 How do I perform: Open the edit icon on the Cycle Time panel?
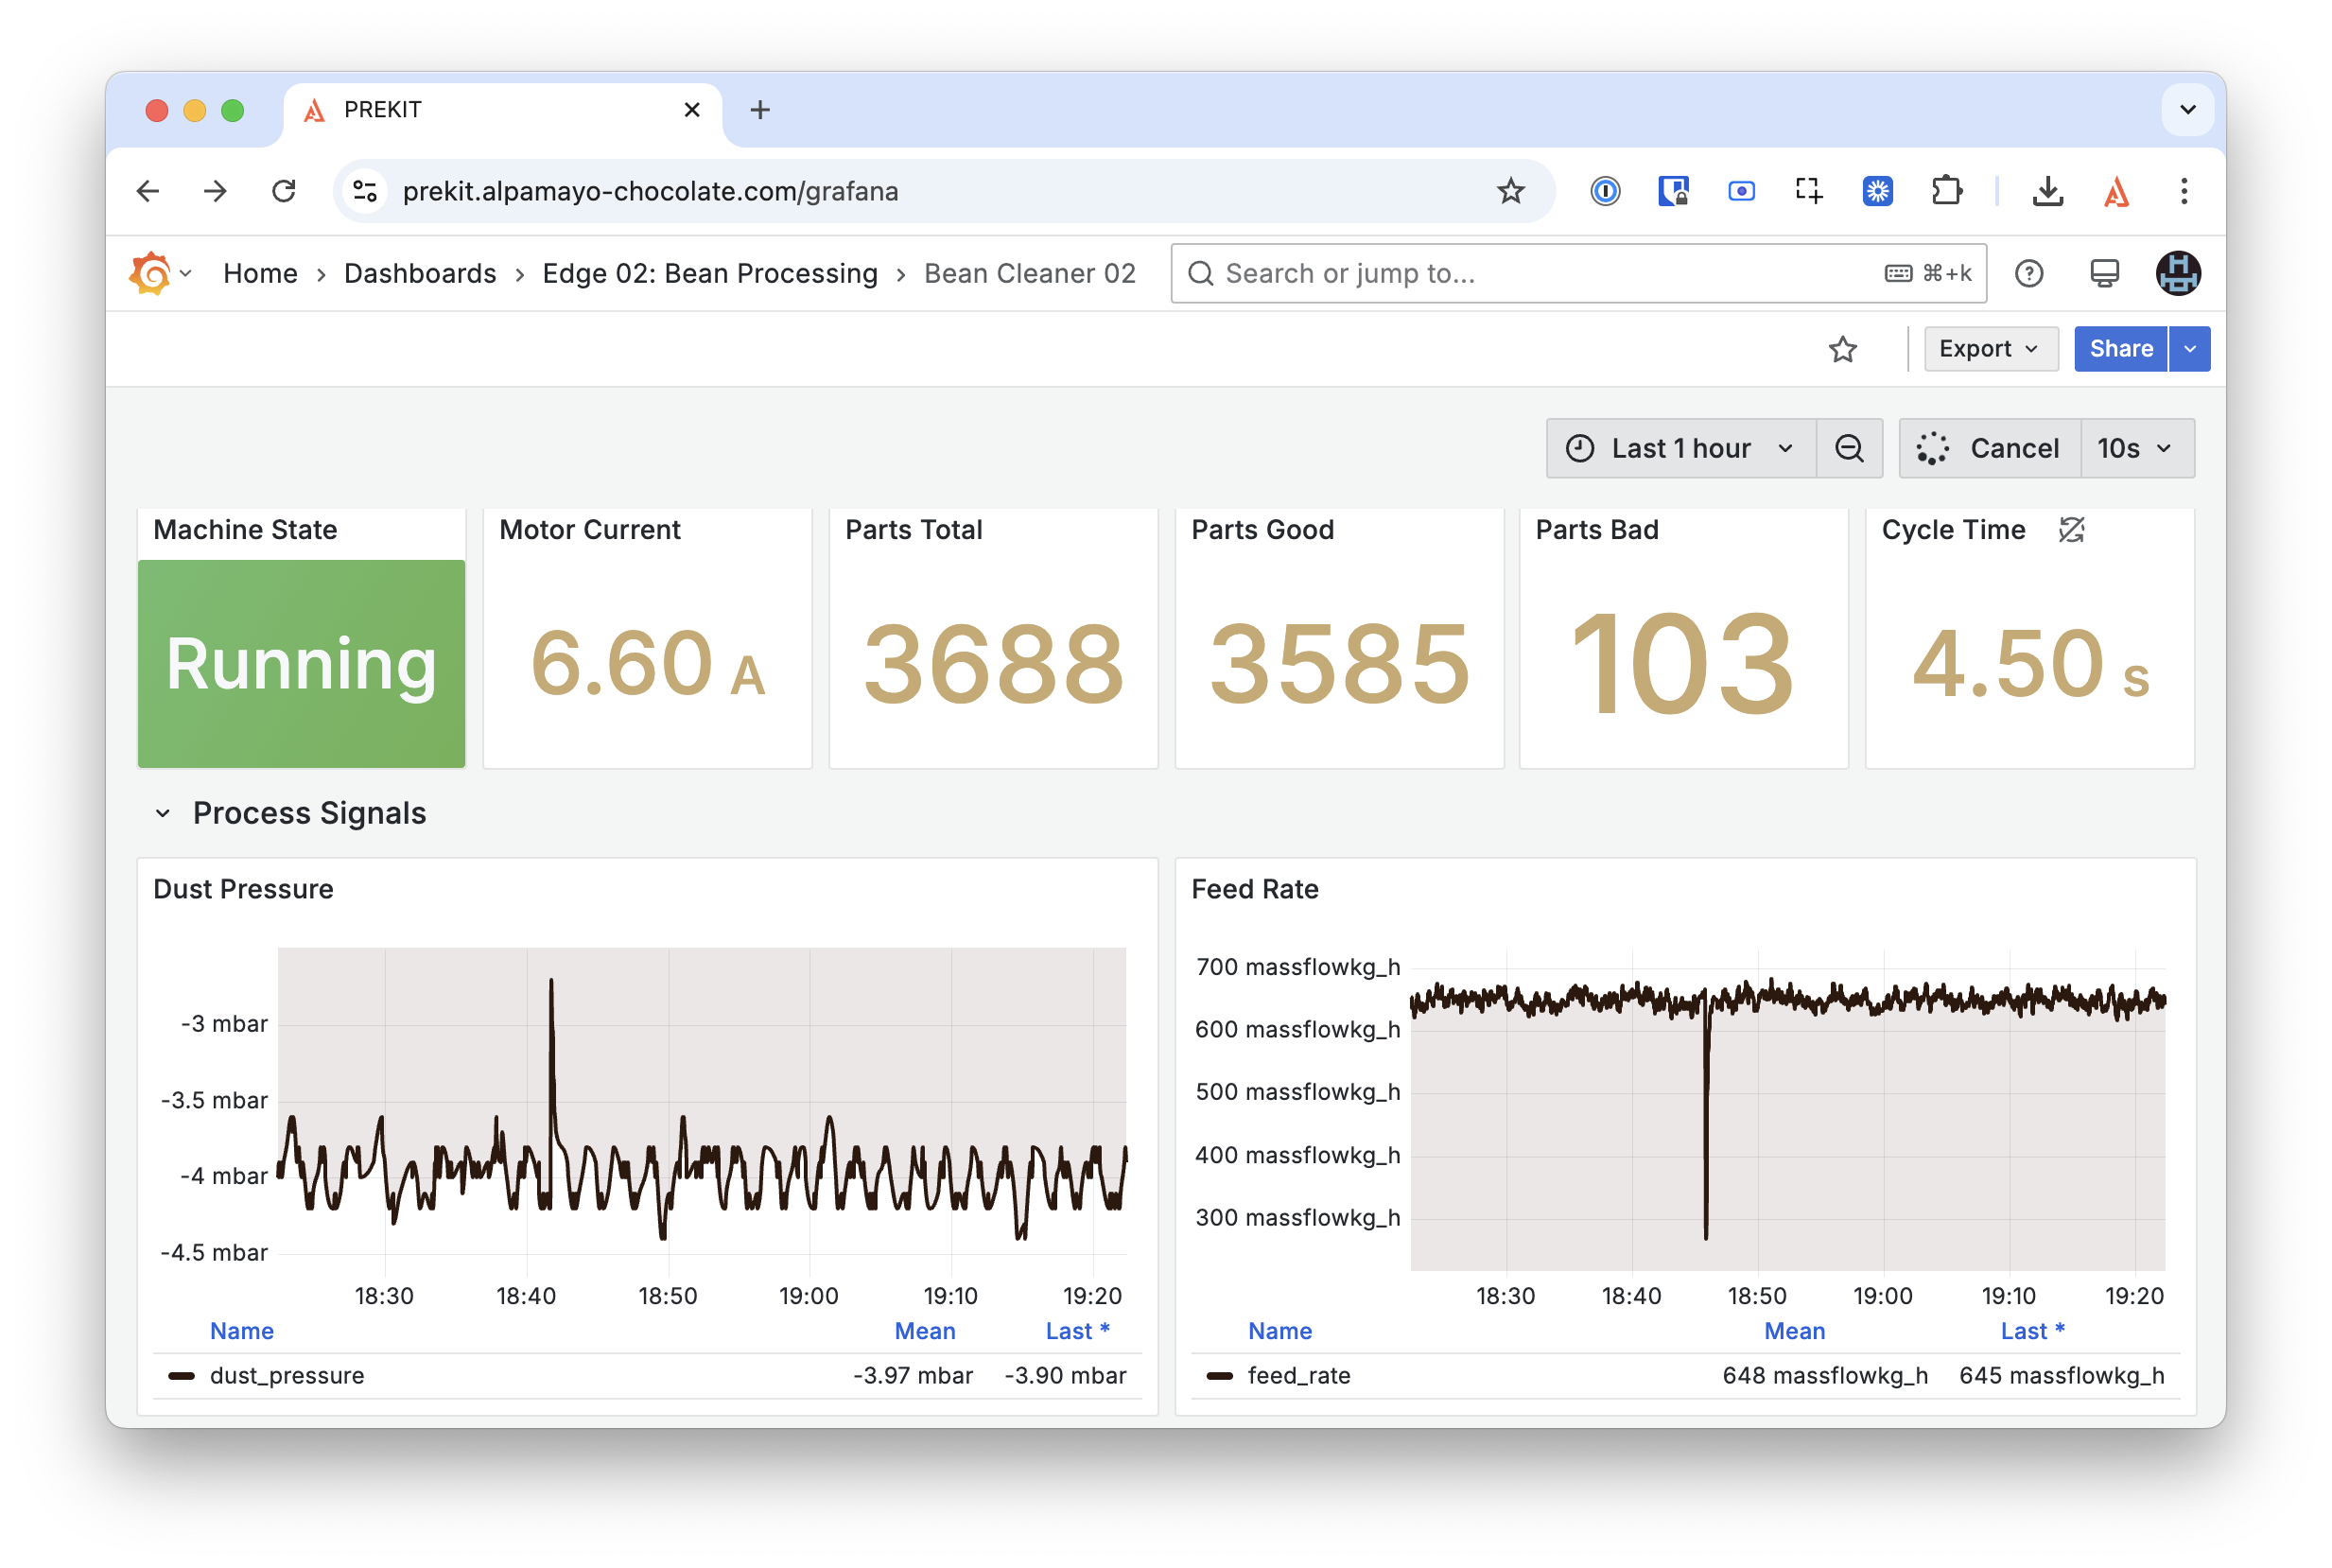click(2070, 531)
